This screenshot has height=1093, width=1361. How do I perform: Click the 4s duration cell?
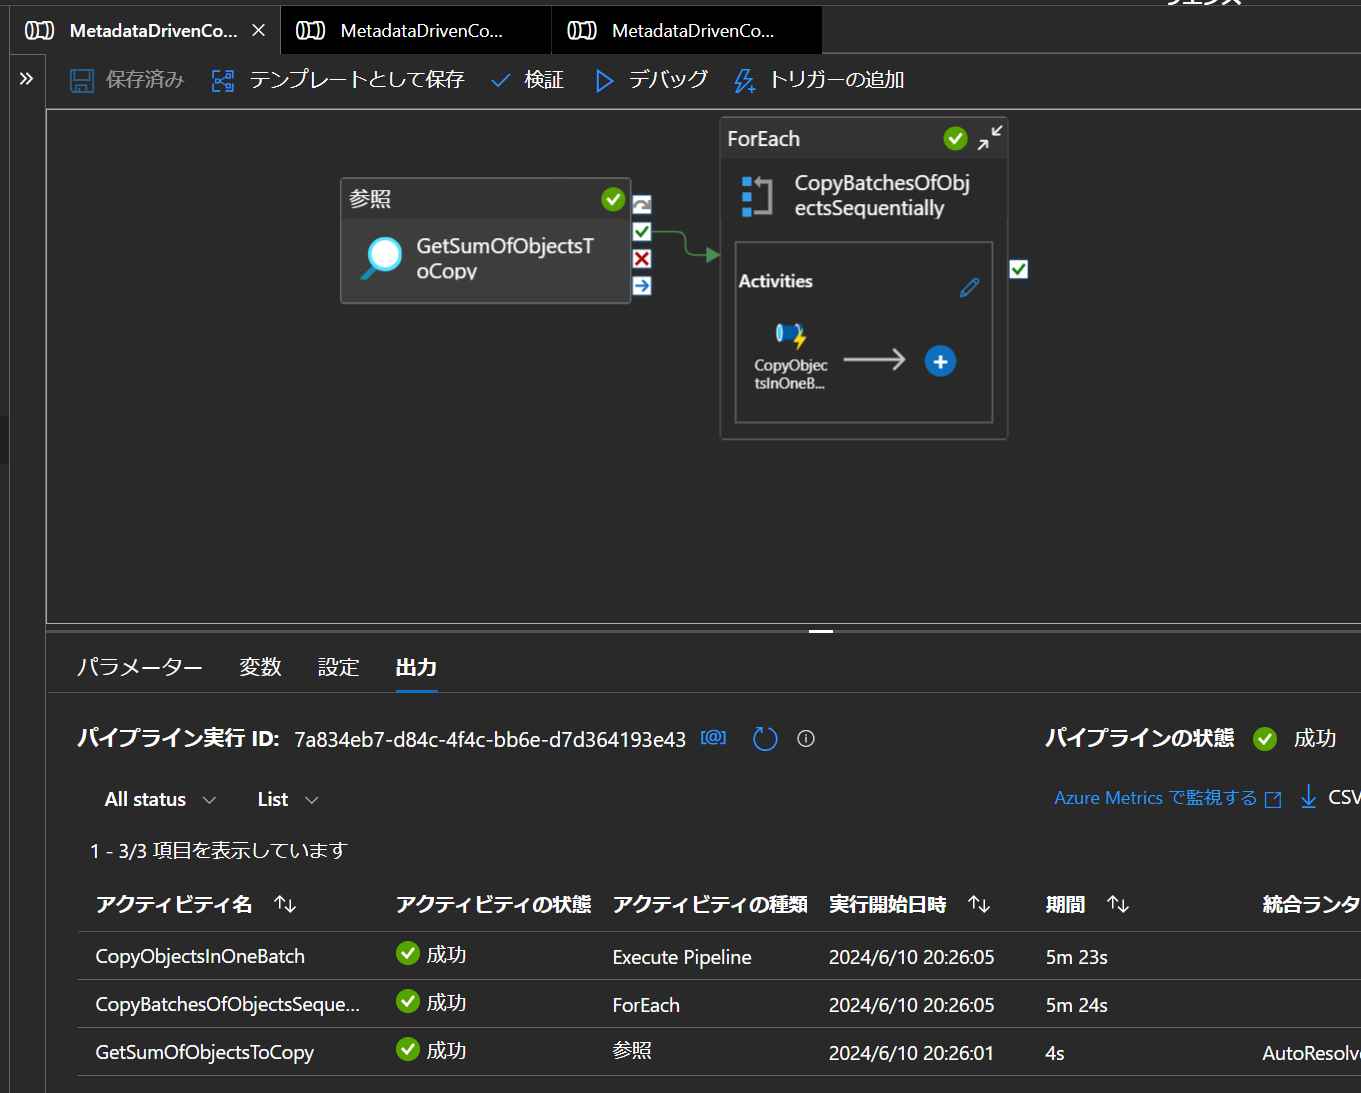(x=1054, y=1053)
